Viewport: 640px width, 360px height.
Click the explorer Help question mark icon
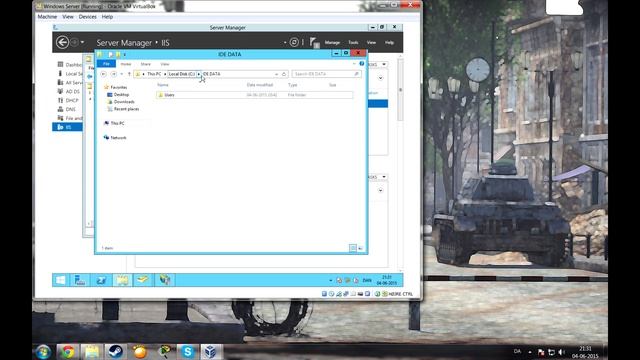point(362,64)
